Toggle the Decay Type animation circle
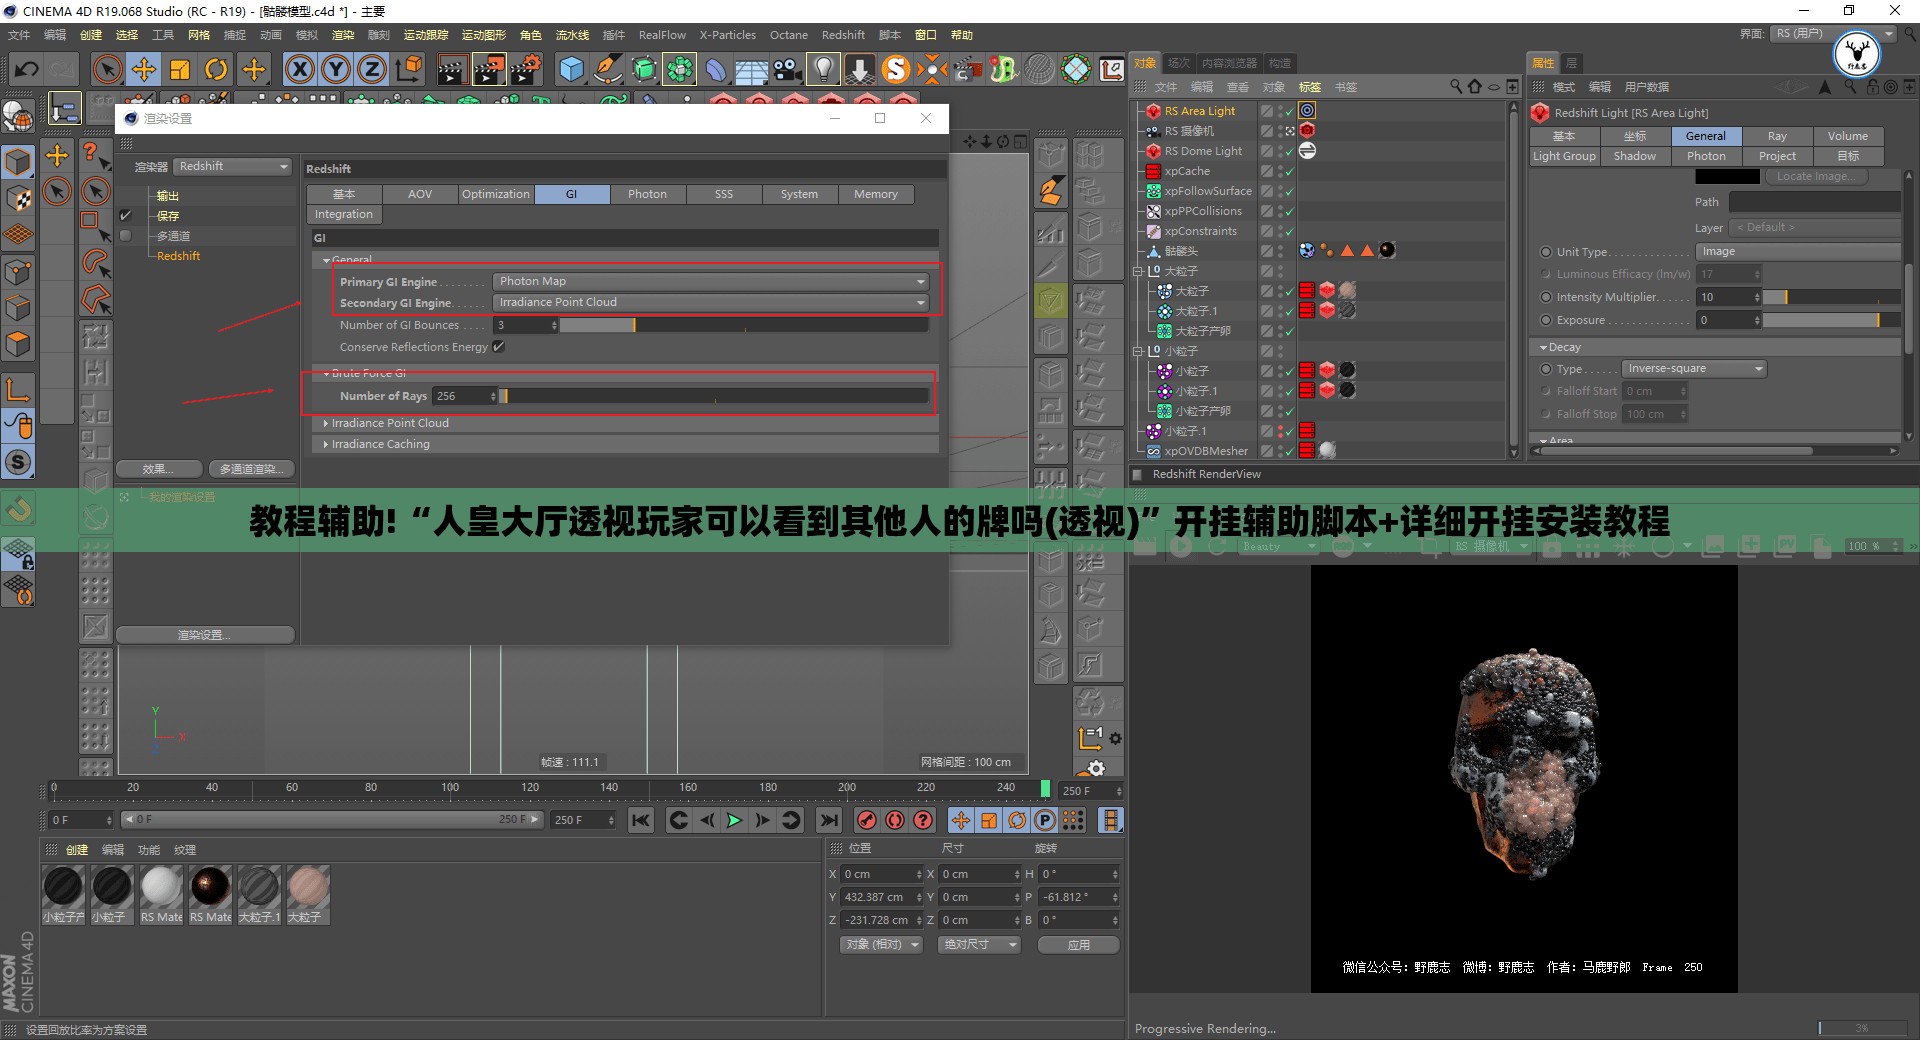This screenshot has height=1040, width=1920. pyautogui.click(x=1546, y=369)
